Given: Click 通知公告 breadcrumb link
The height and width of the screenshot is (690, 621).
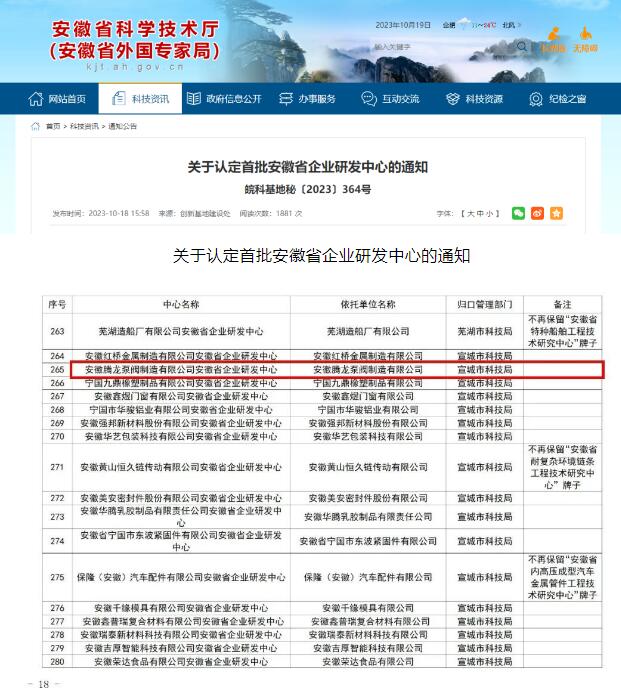Looking at the screenshot, I should [x=122, y=126].
